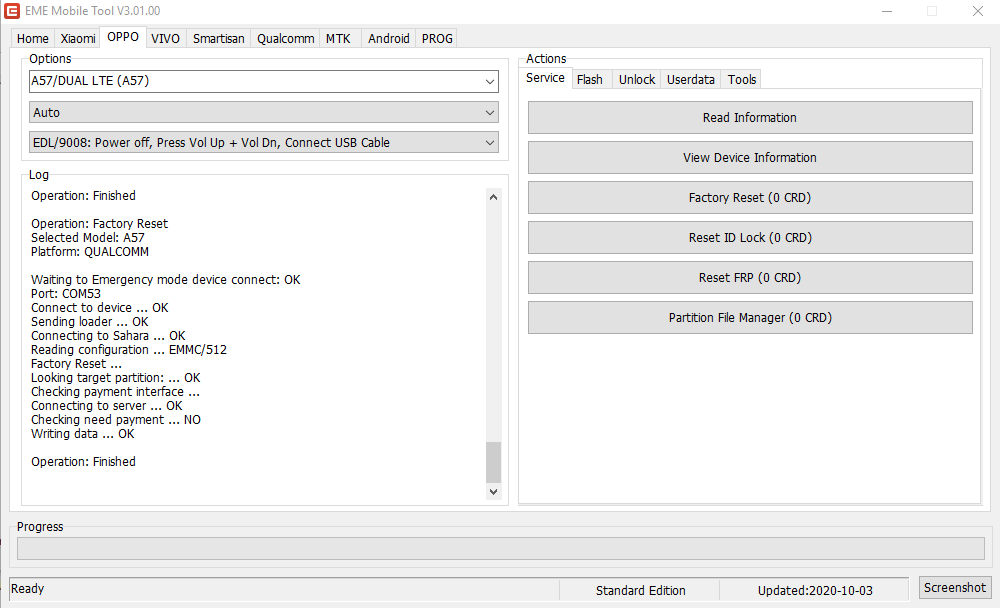The width and height of the screenshot is (1000, 608).
Task: Close the EME Mobile Tool window
Action: click(x=978, y=11)
